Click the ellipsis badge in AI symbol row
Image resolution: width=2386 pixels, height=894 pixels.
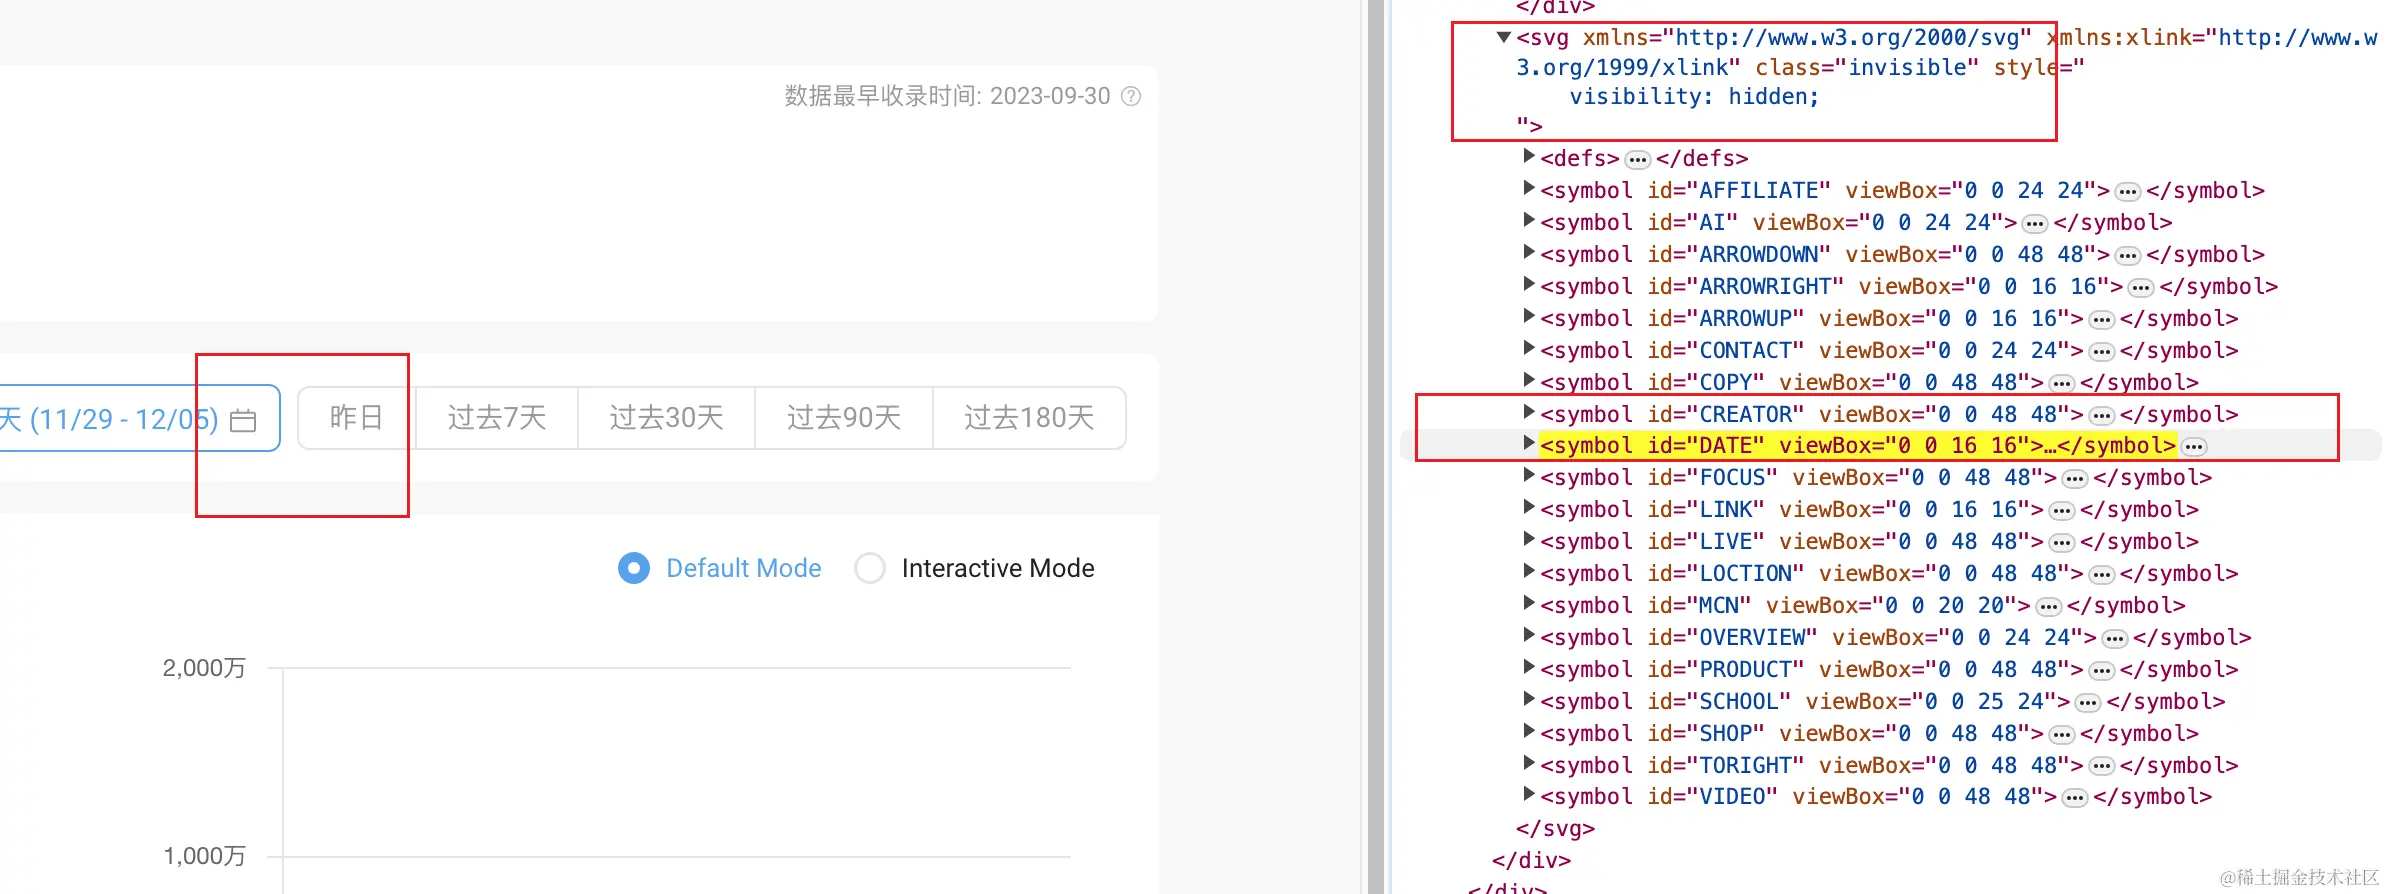(2035, 224)
